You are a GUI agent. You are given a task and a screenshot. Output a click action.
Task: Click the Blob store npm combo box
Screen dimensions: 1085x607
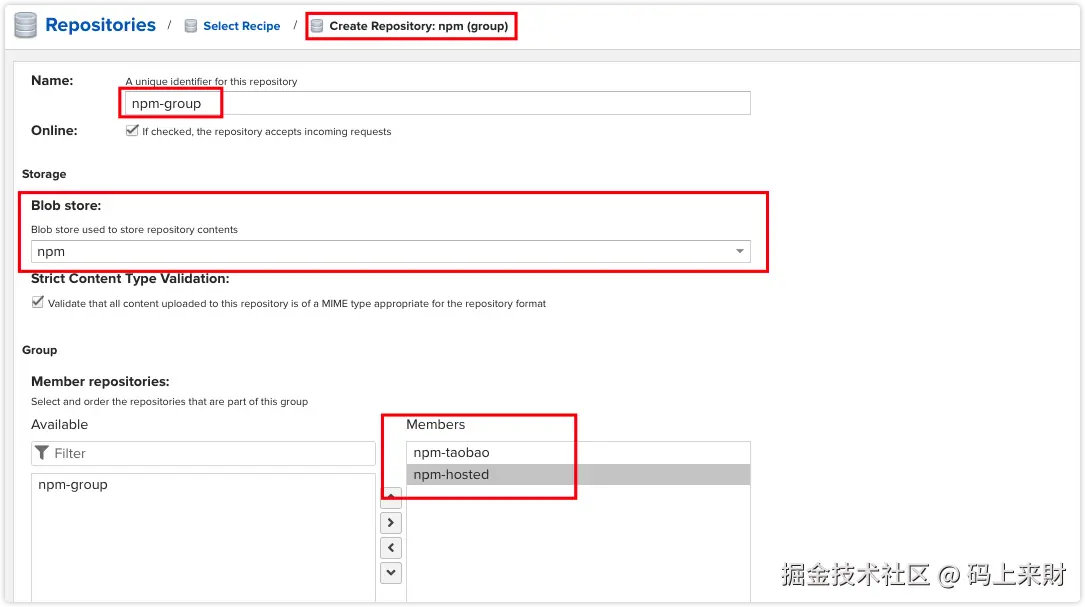click(390, 251)
